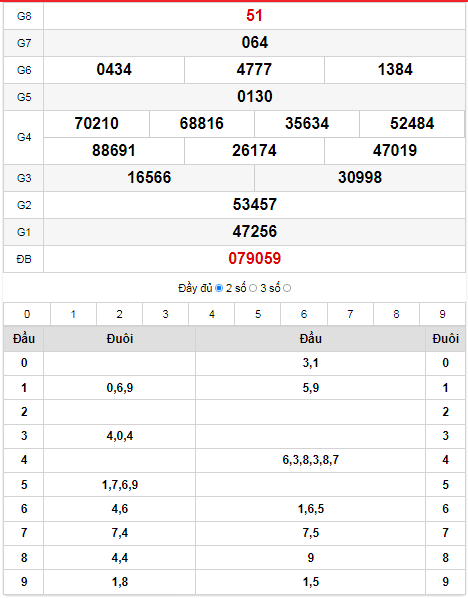Image resolution: width=468 pixels, height=598 pixels.
Task: Click the value '7,4' in row 7
Action: pos(120,533)
